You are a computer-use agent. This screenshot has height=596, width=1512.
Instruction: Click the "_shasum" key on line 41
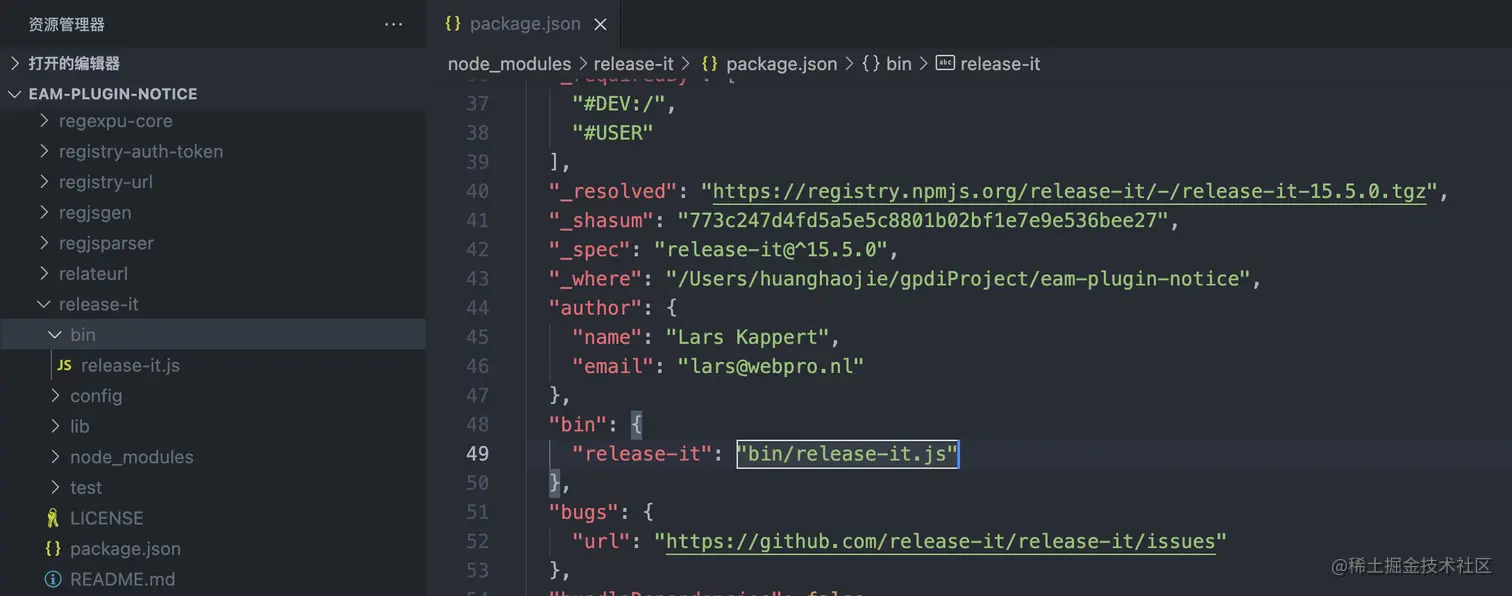pos(600,220)
